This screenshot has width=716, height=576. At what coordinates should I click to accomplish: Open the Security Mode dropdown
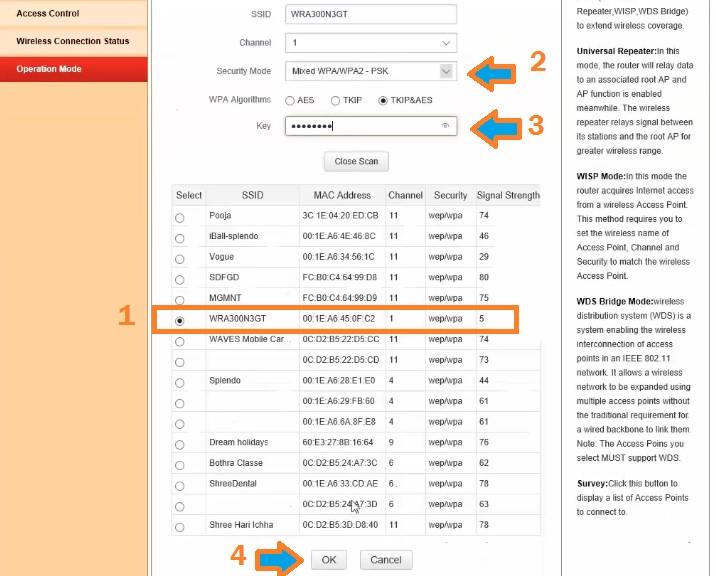tap(446, 72)
